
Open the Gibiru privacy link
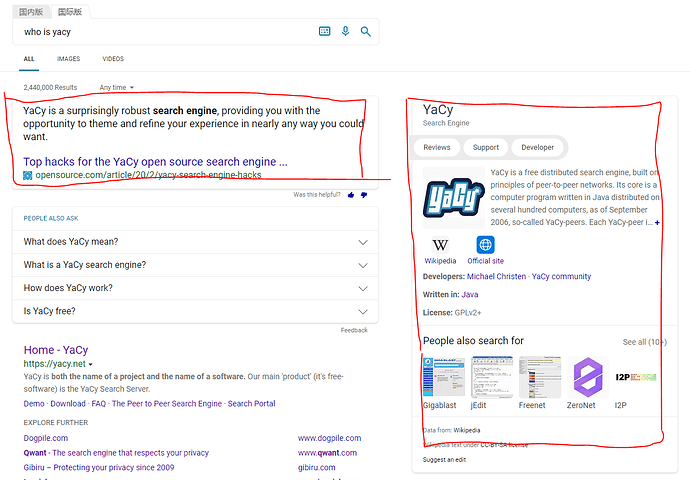(99, 467)
